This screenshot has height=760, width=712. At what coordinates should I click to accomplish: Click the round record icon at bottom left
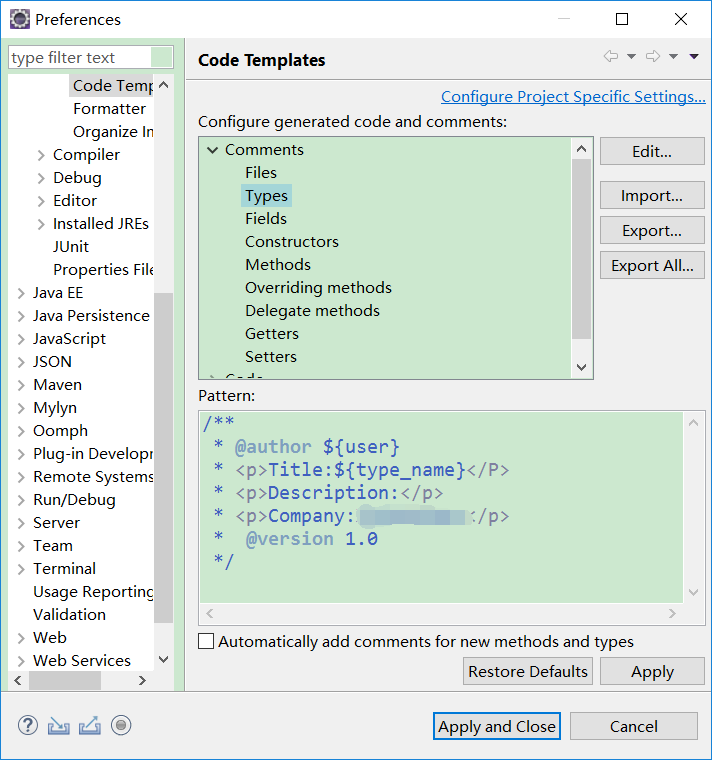pos(121,725)
